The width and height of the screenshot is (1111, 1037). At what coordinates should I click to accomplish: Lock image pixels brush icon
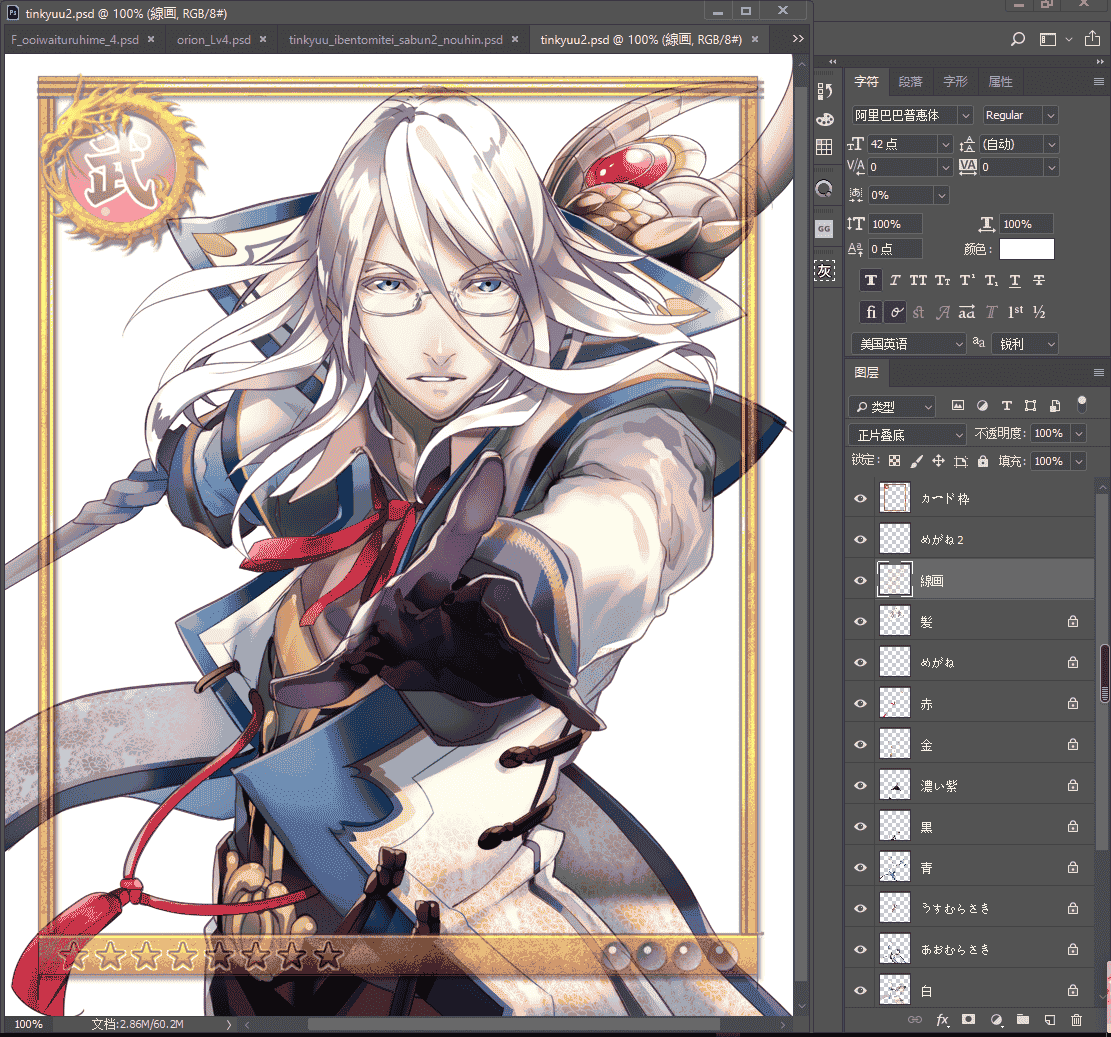[x=916, y=461]
